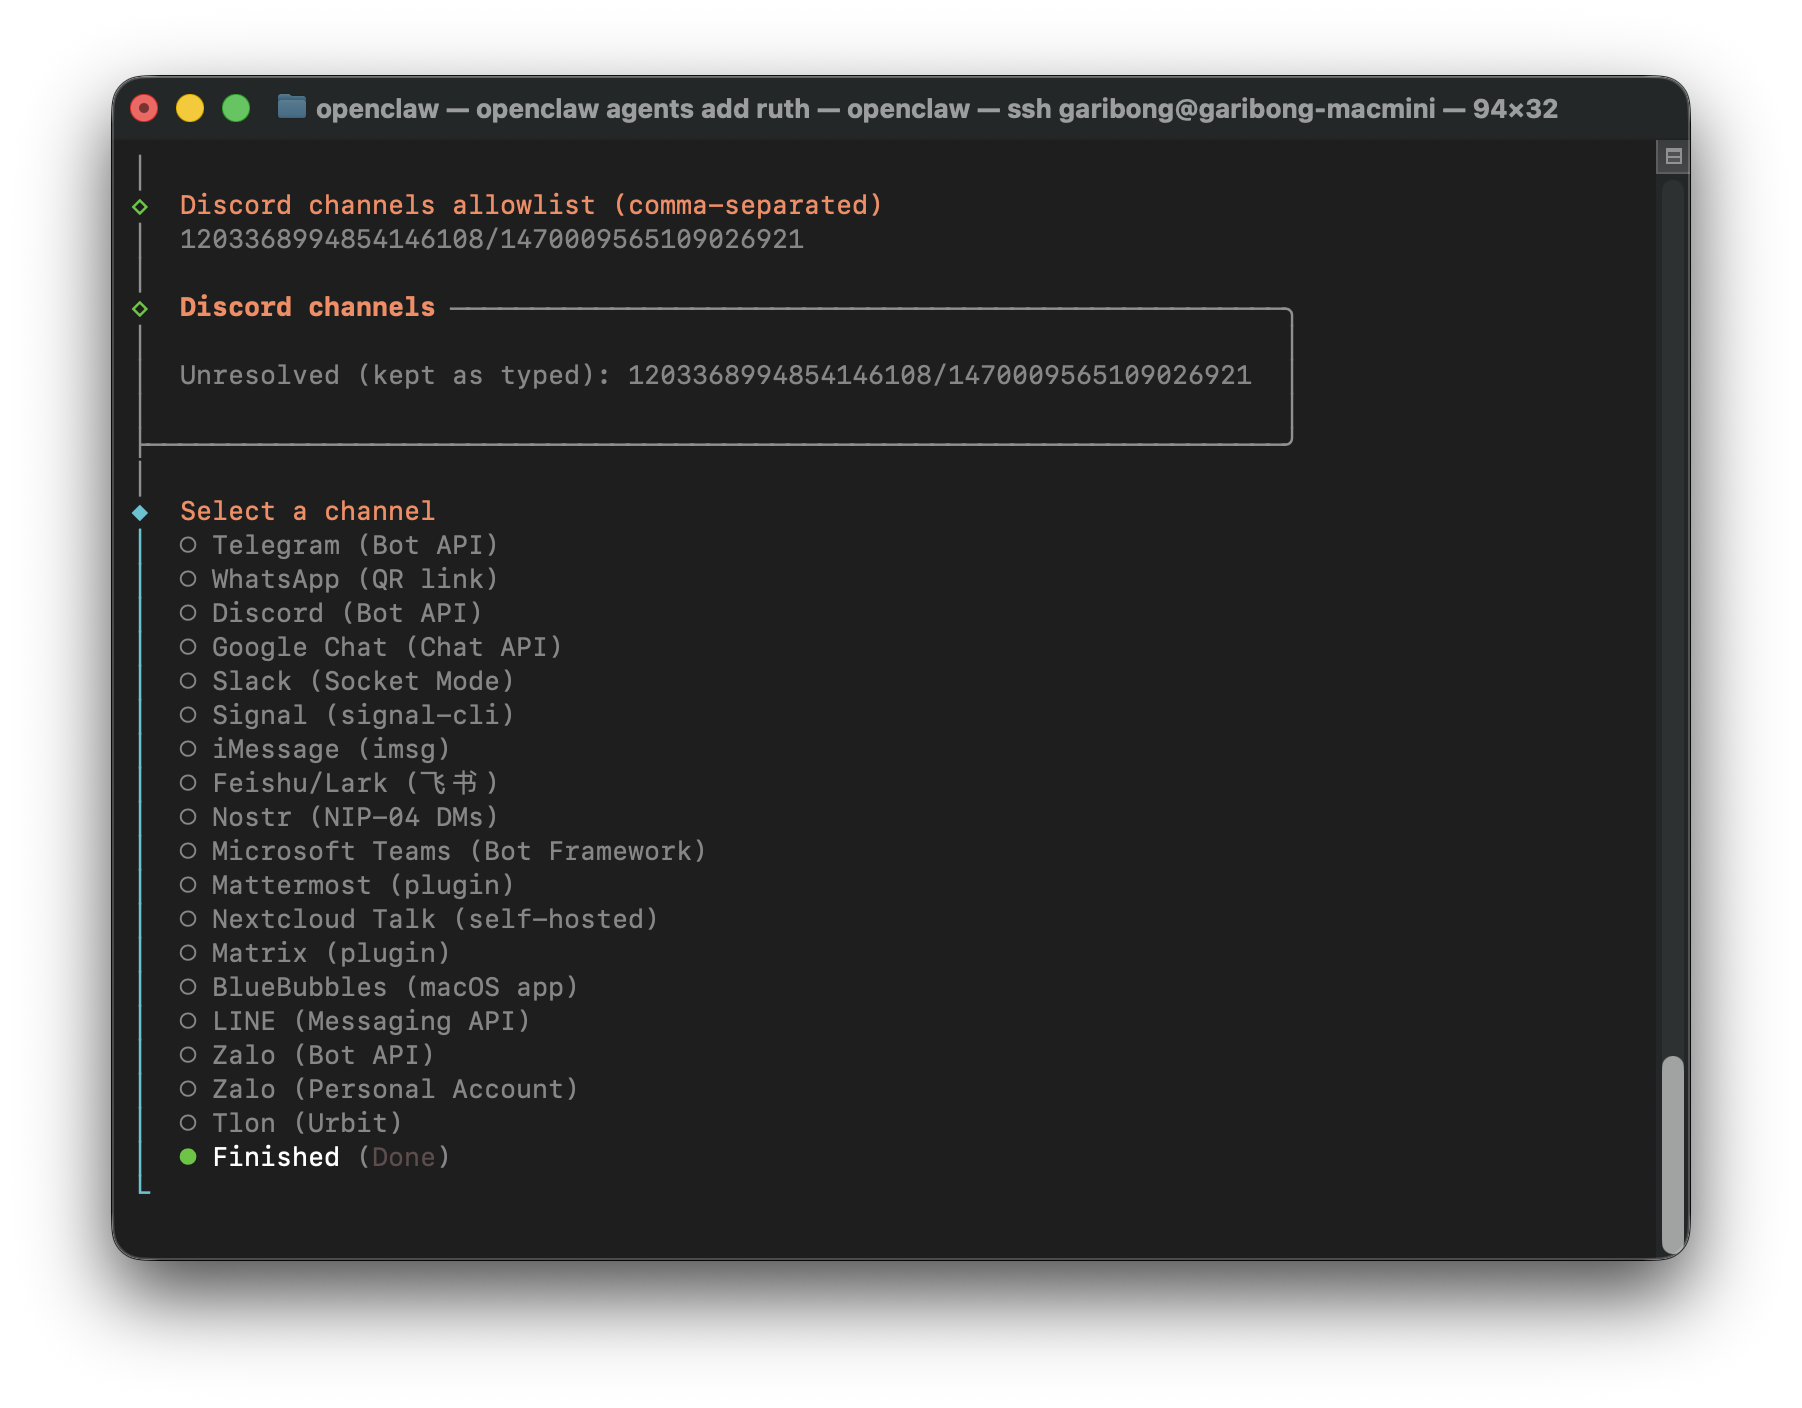The height and width of the screenshot is (1408, 1802).
Task: Select the iMessage (imsg) option
Action: click(315, 749)
